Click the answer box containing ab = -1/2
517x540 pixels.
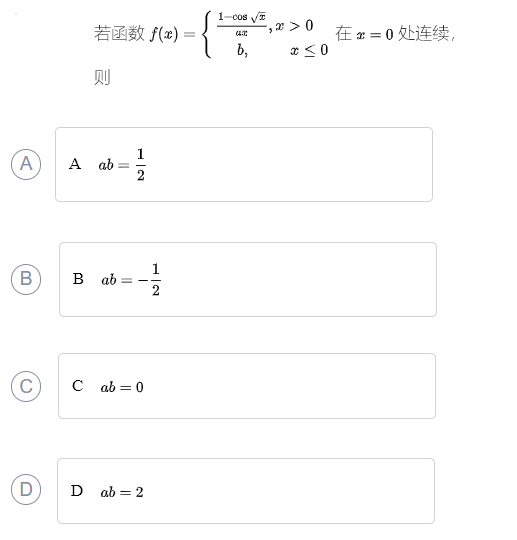248,279
